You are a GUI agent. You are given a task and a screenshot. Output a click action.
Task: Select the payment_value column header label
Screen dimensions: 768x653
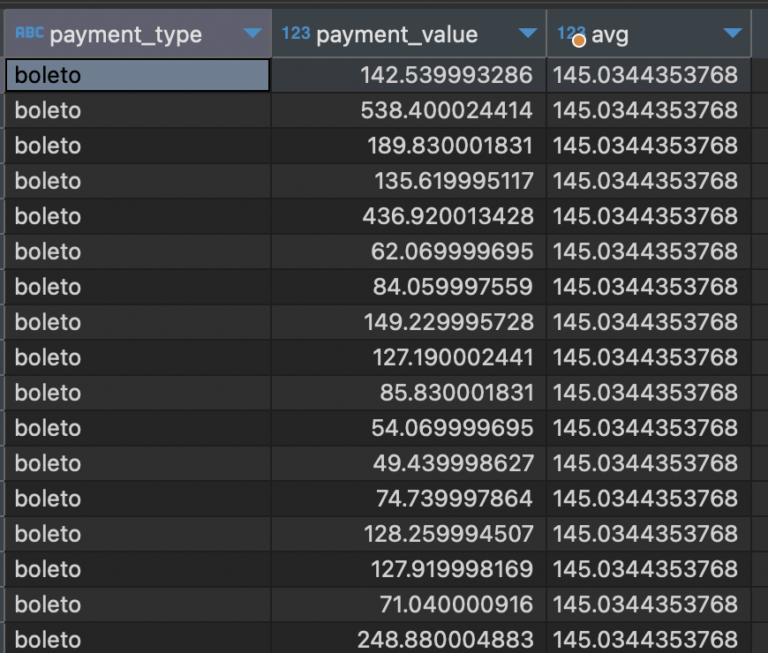[397, 35]
